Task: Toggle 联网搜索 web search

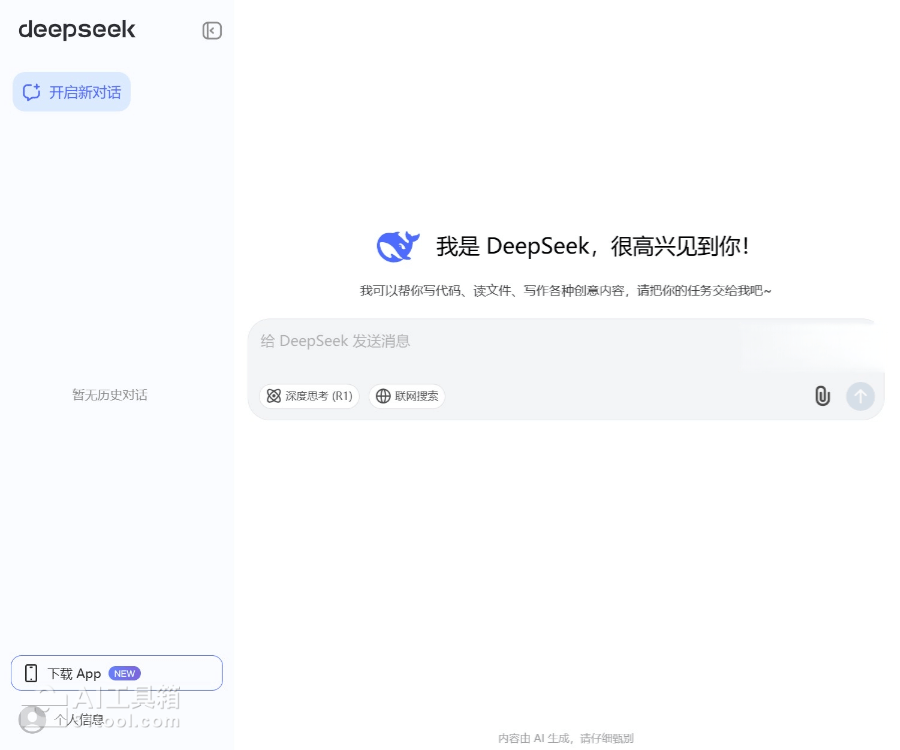Action: click(407, 396)
